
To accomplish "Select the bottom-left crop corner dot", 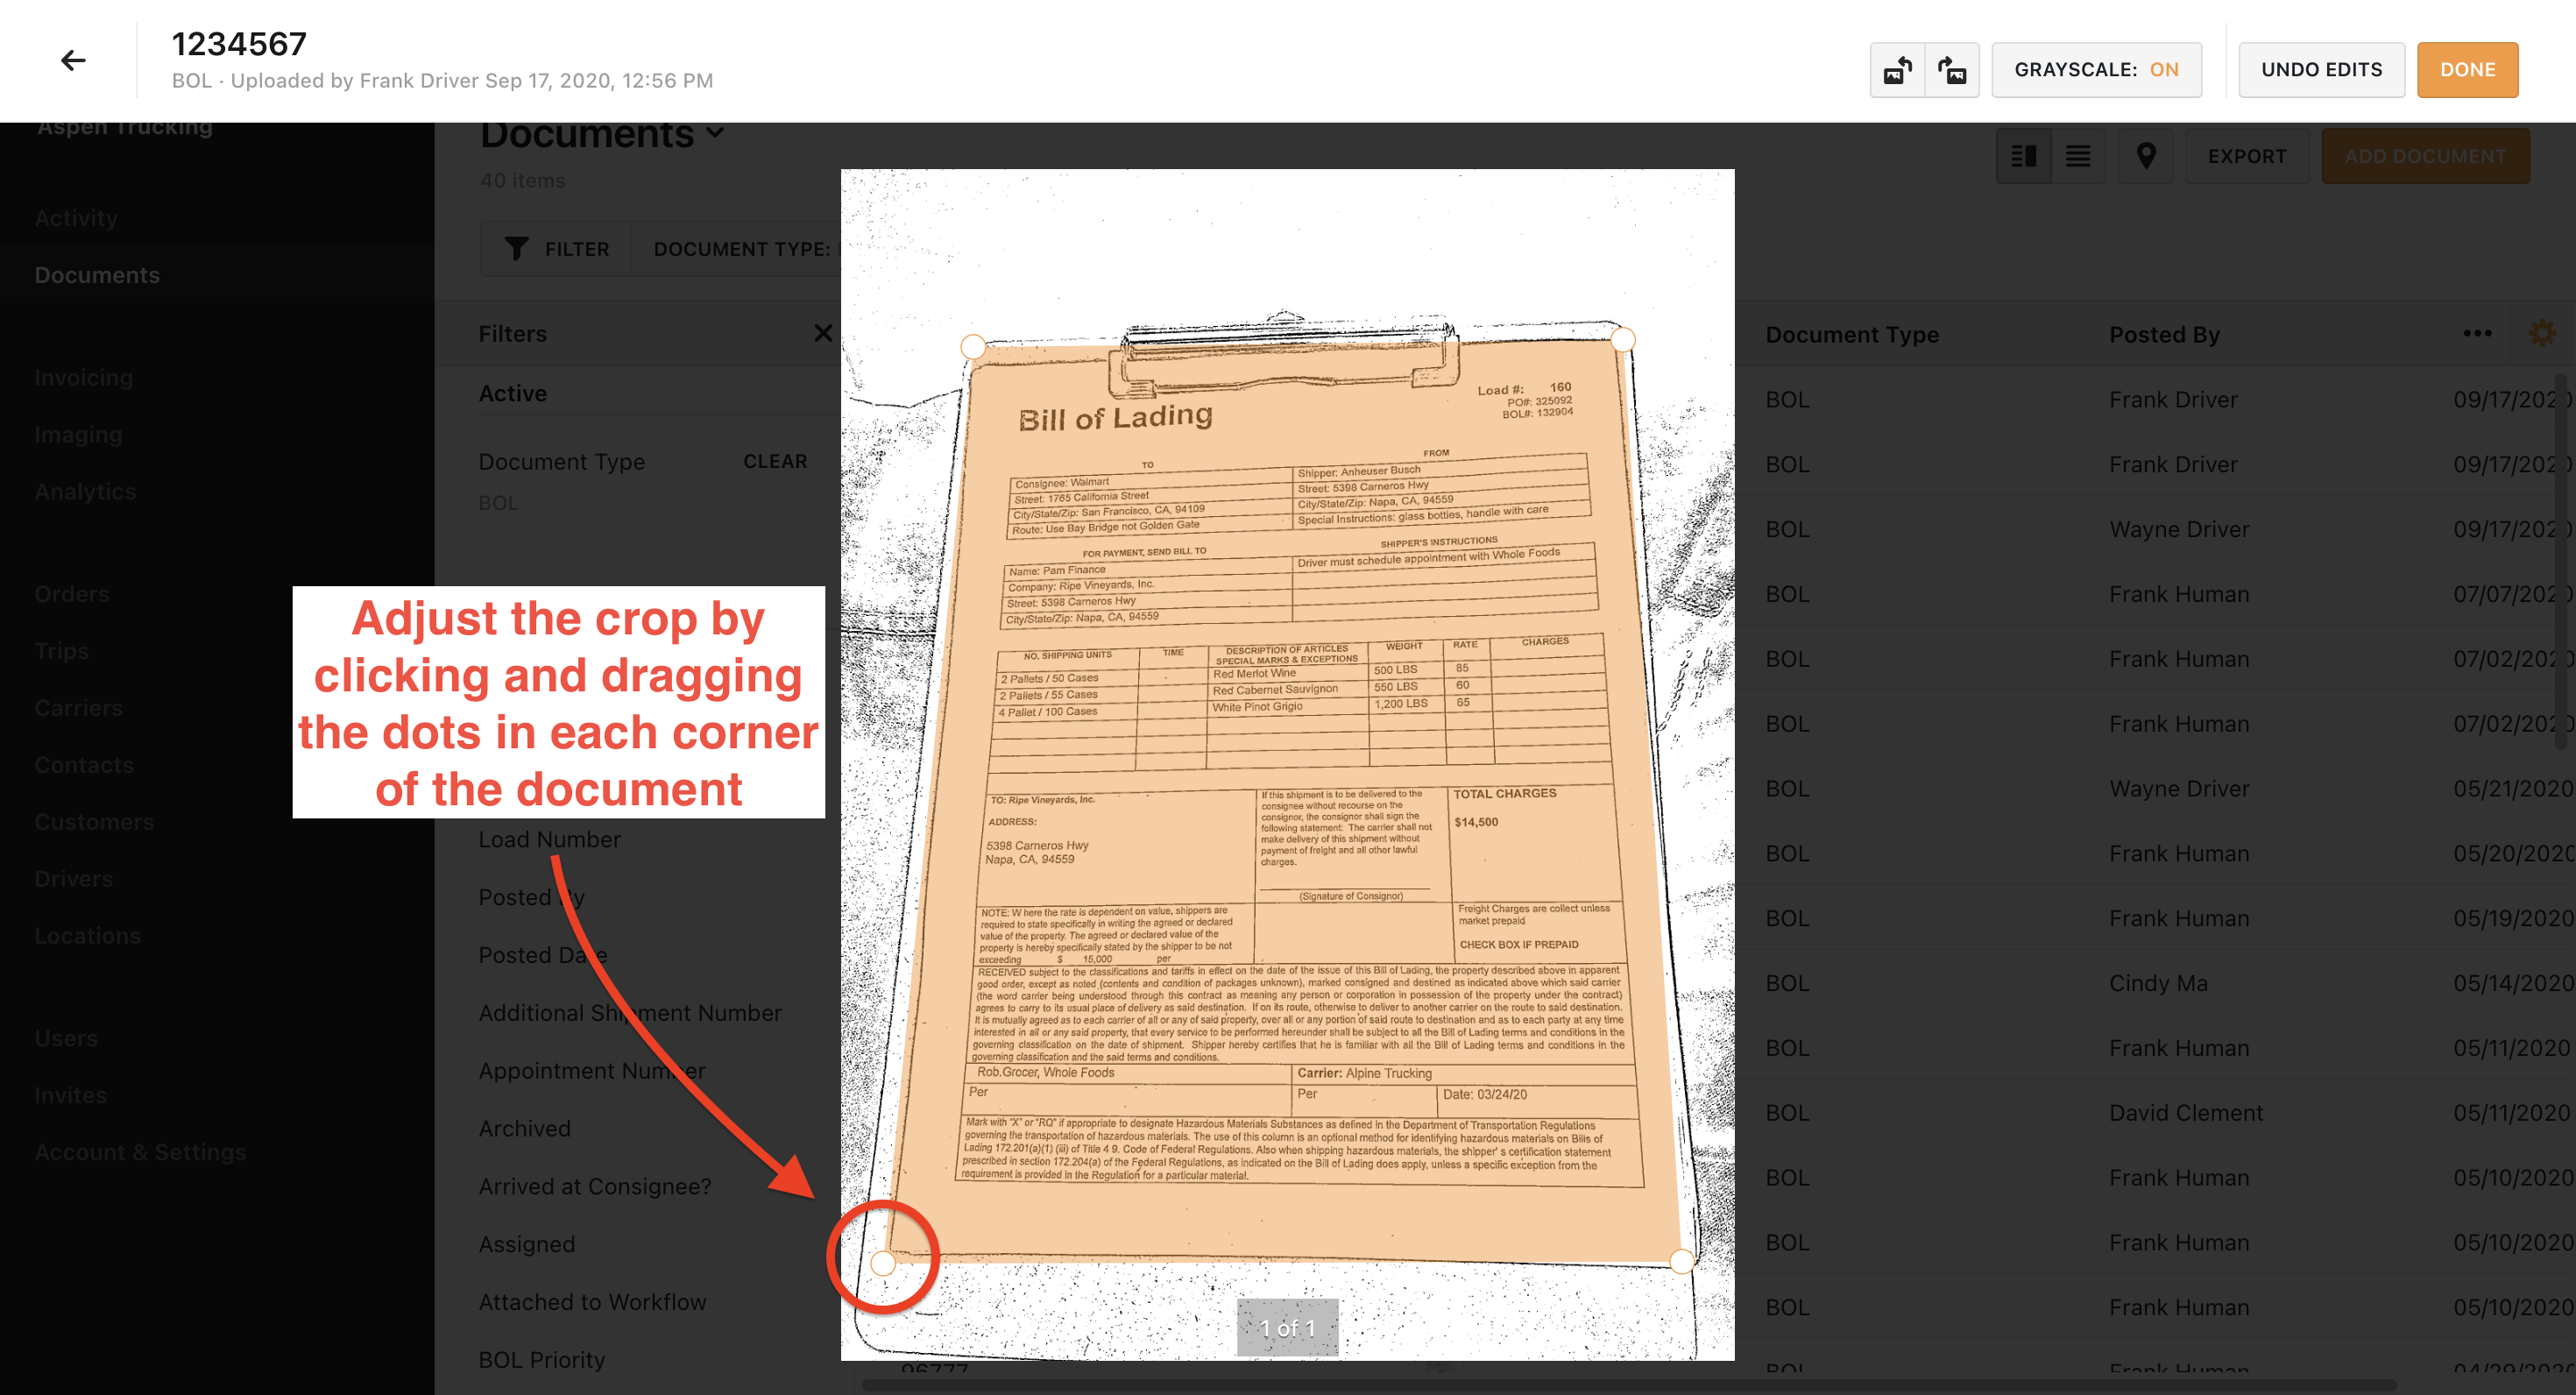I will (x=883, y=1263).
